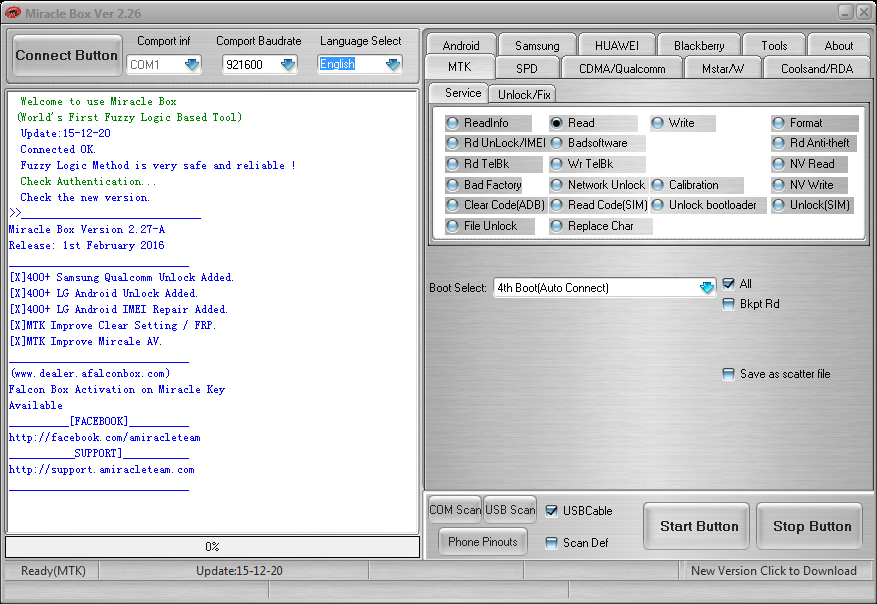Screen dimensions: 877x604
Task: Click New Version Click to Download
Action: coord(774,570)
